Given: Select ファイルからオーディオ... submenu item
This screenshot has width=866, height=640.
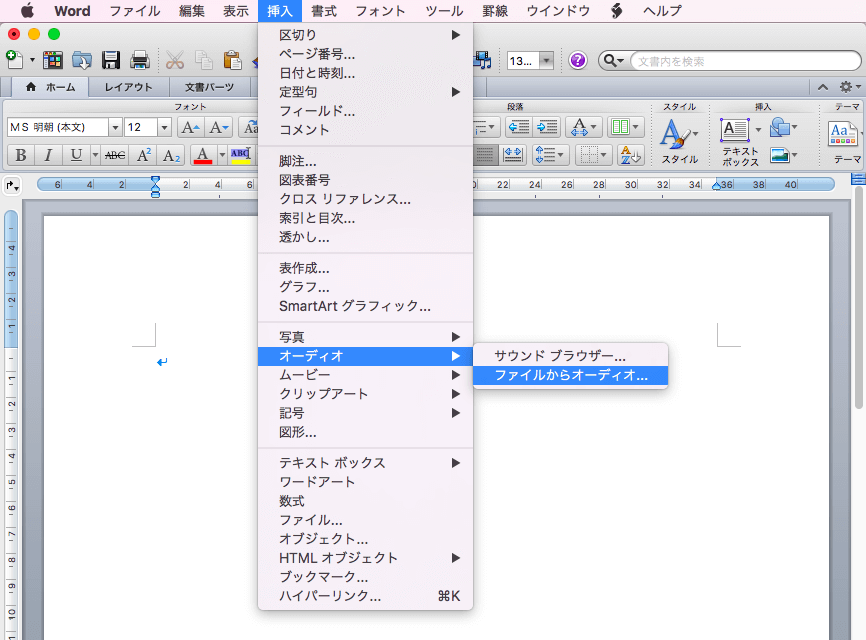Looking at the screenshot, I should (571, 375).
